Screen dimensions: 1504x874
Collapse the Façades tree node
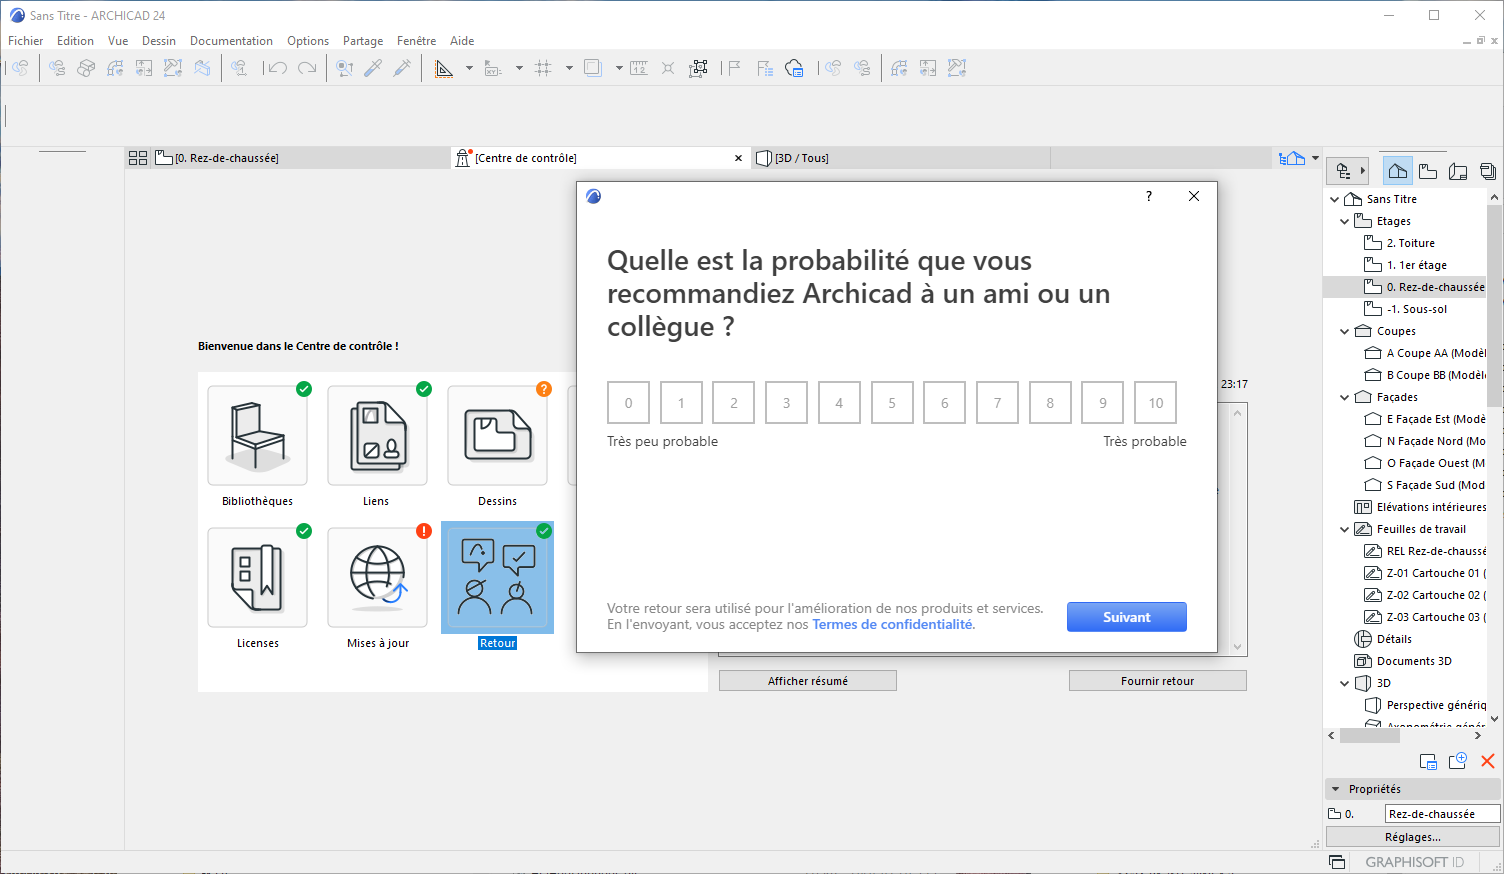click(1344, 397)
